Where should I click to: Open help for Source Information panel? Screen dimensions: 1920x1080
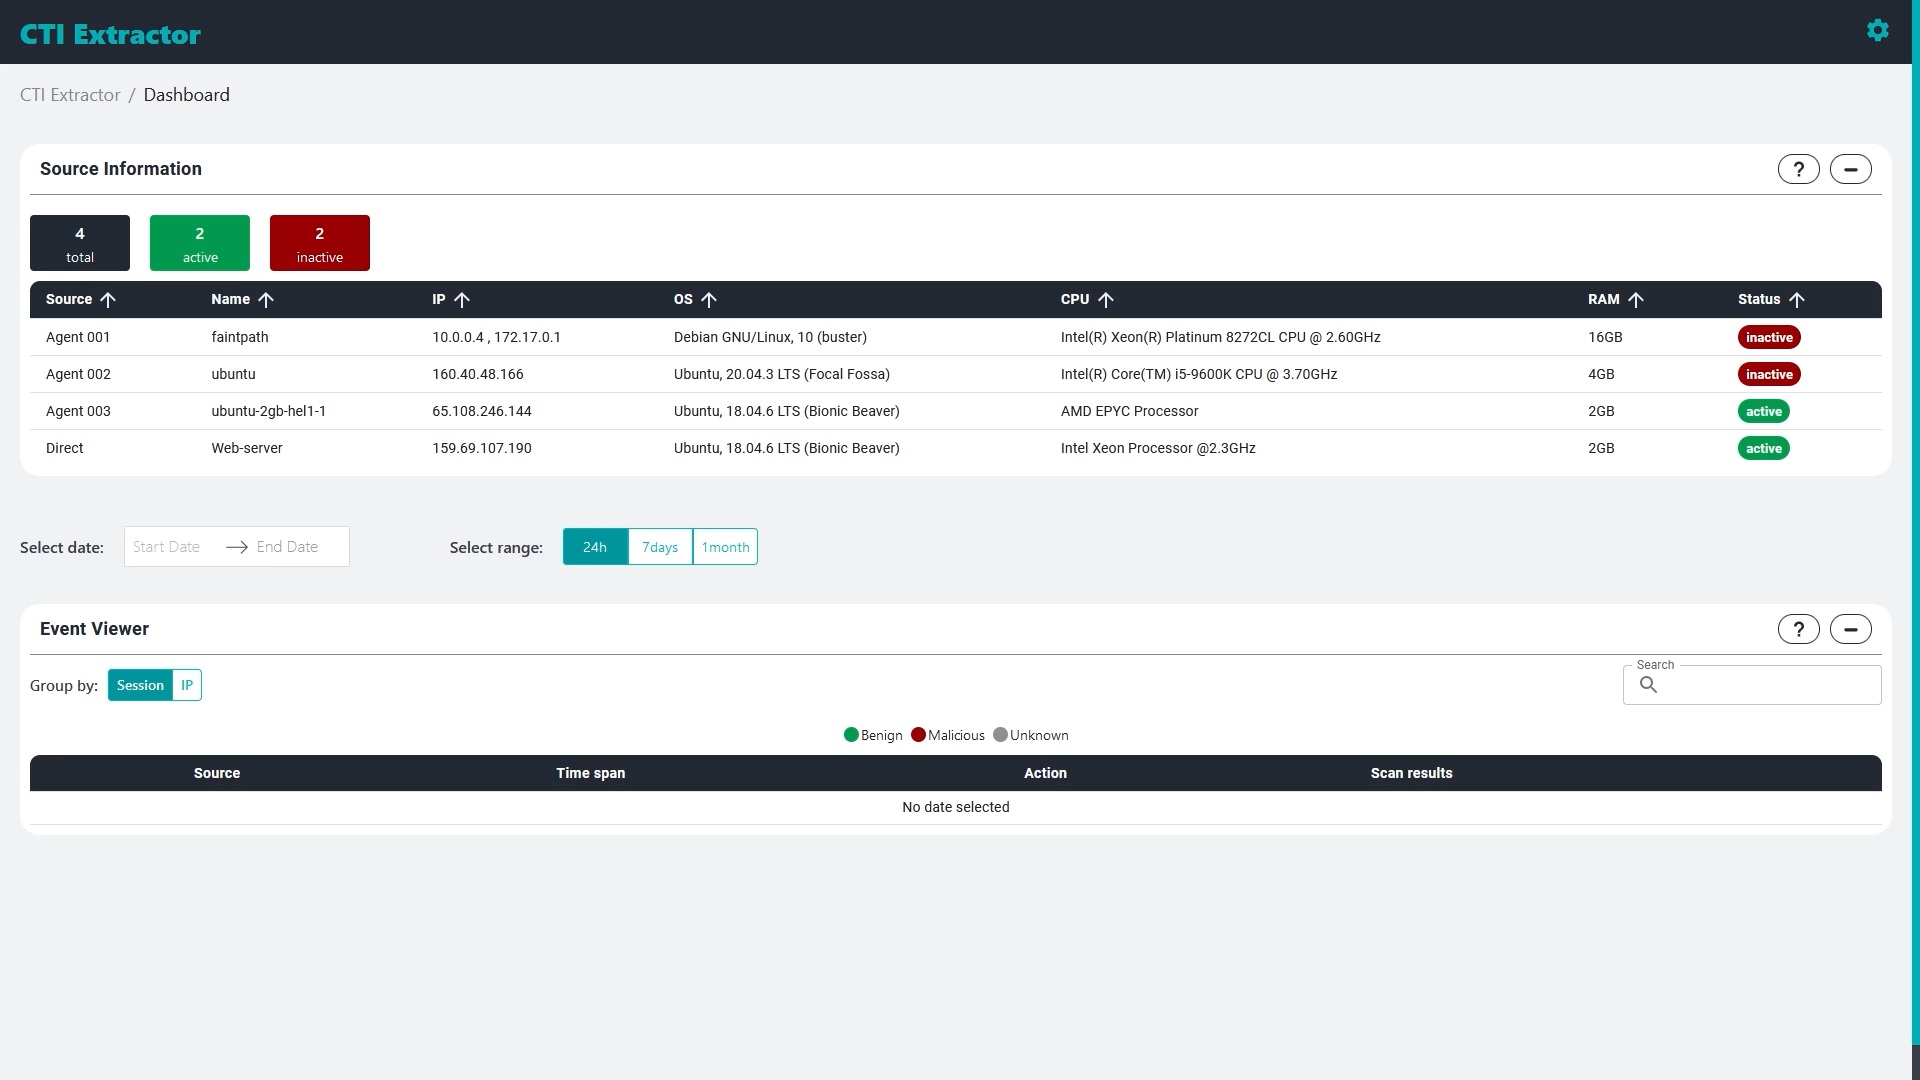point(1798,168)
